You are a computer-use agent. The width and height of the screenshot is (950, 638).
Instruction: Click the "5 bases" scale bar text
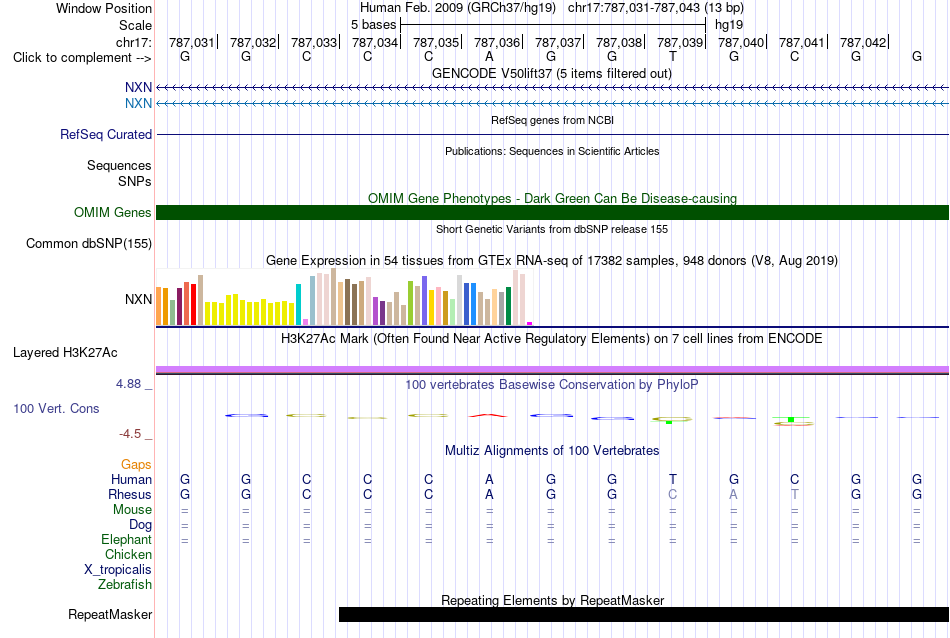point(373,25)
